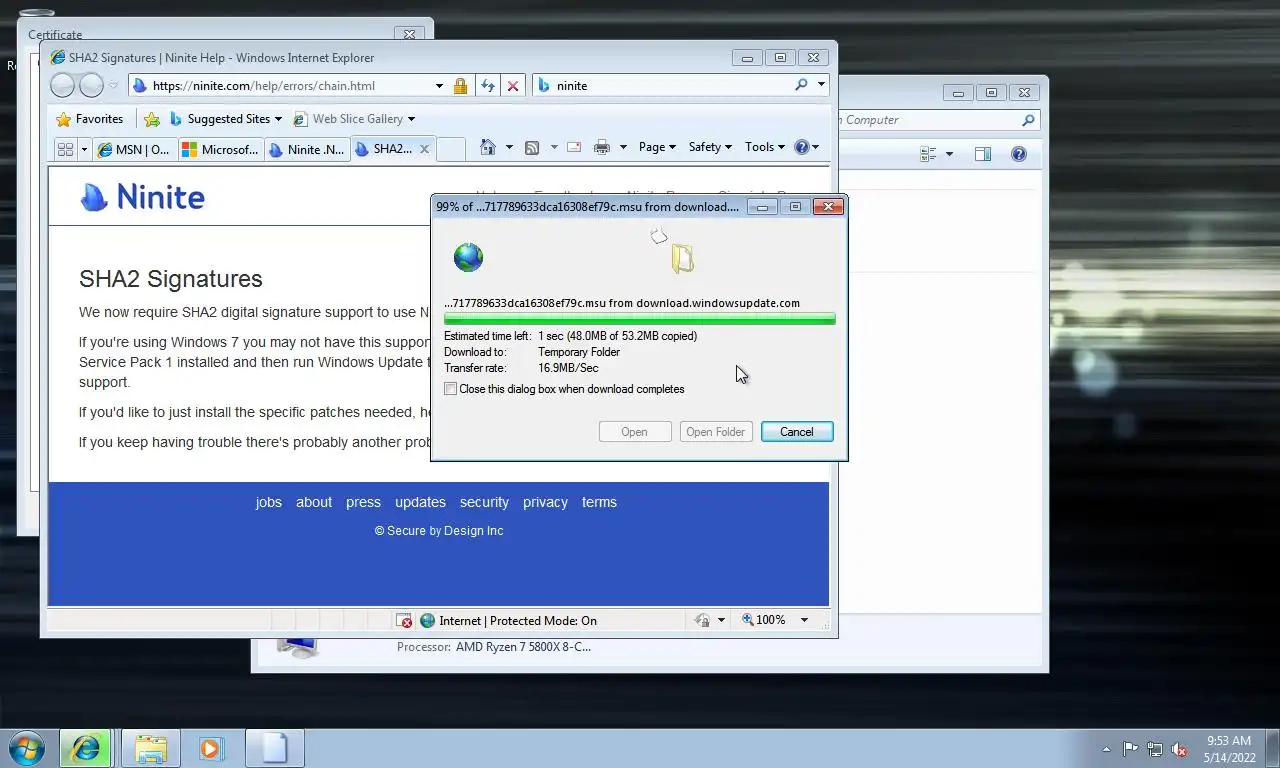Screen dimensions: 1280x768
Task: Open change view dropdown in Computer window
Action: point(949,154)
